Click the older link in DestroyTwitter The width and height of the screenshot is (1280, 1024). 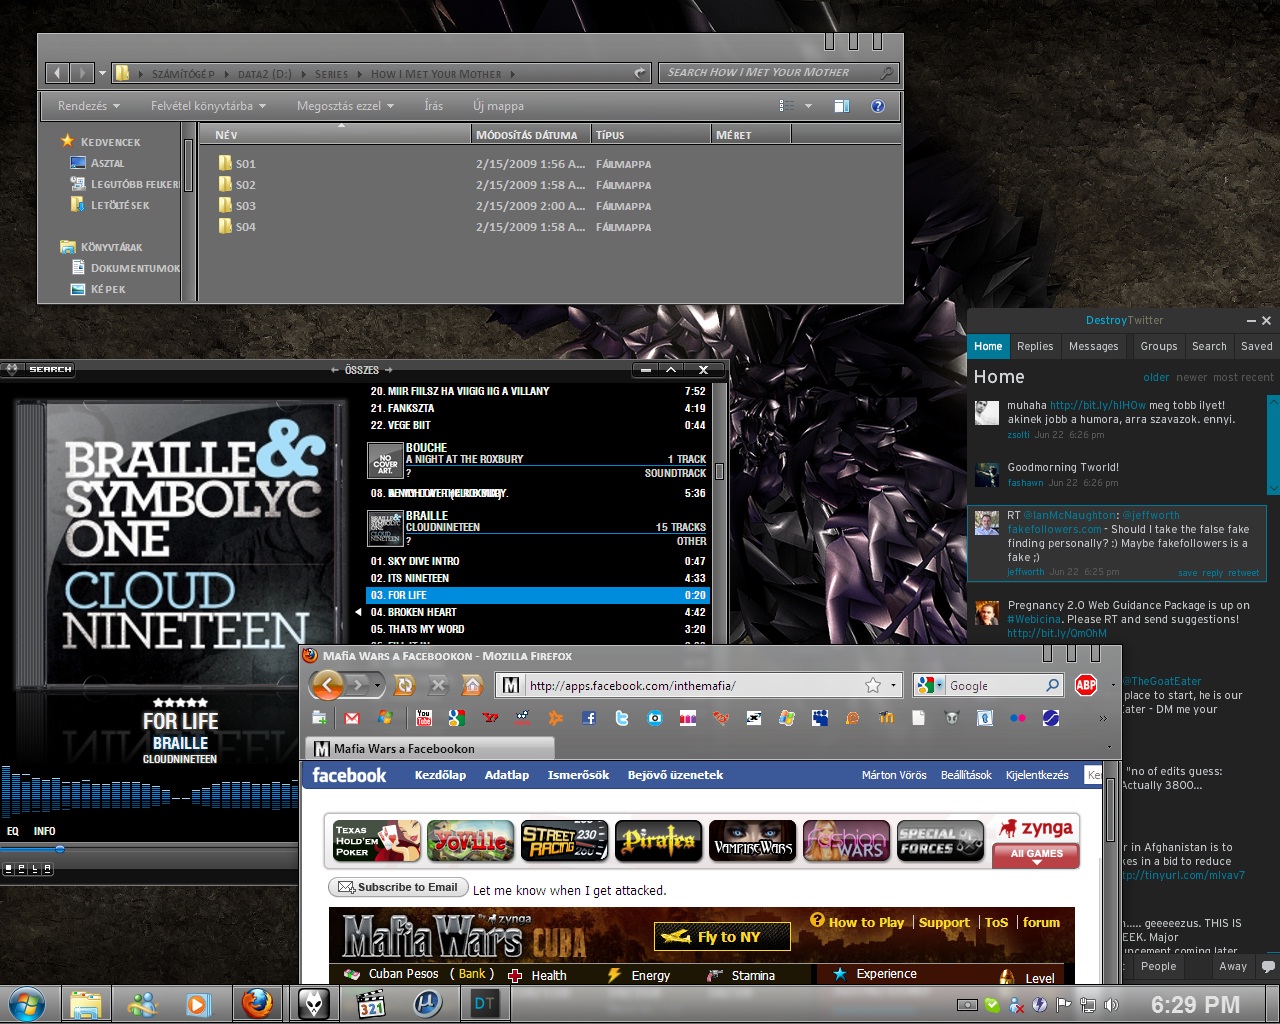[1156, 377]
